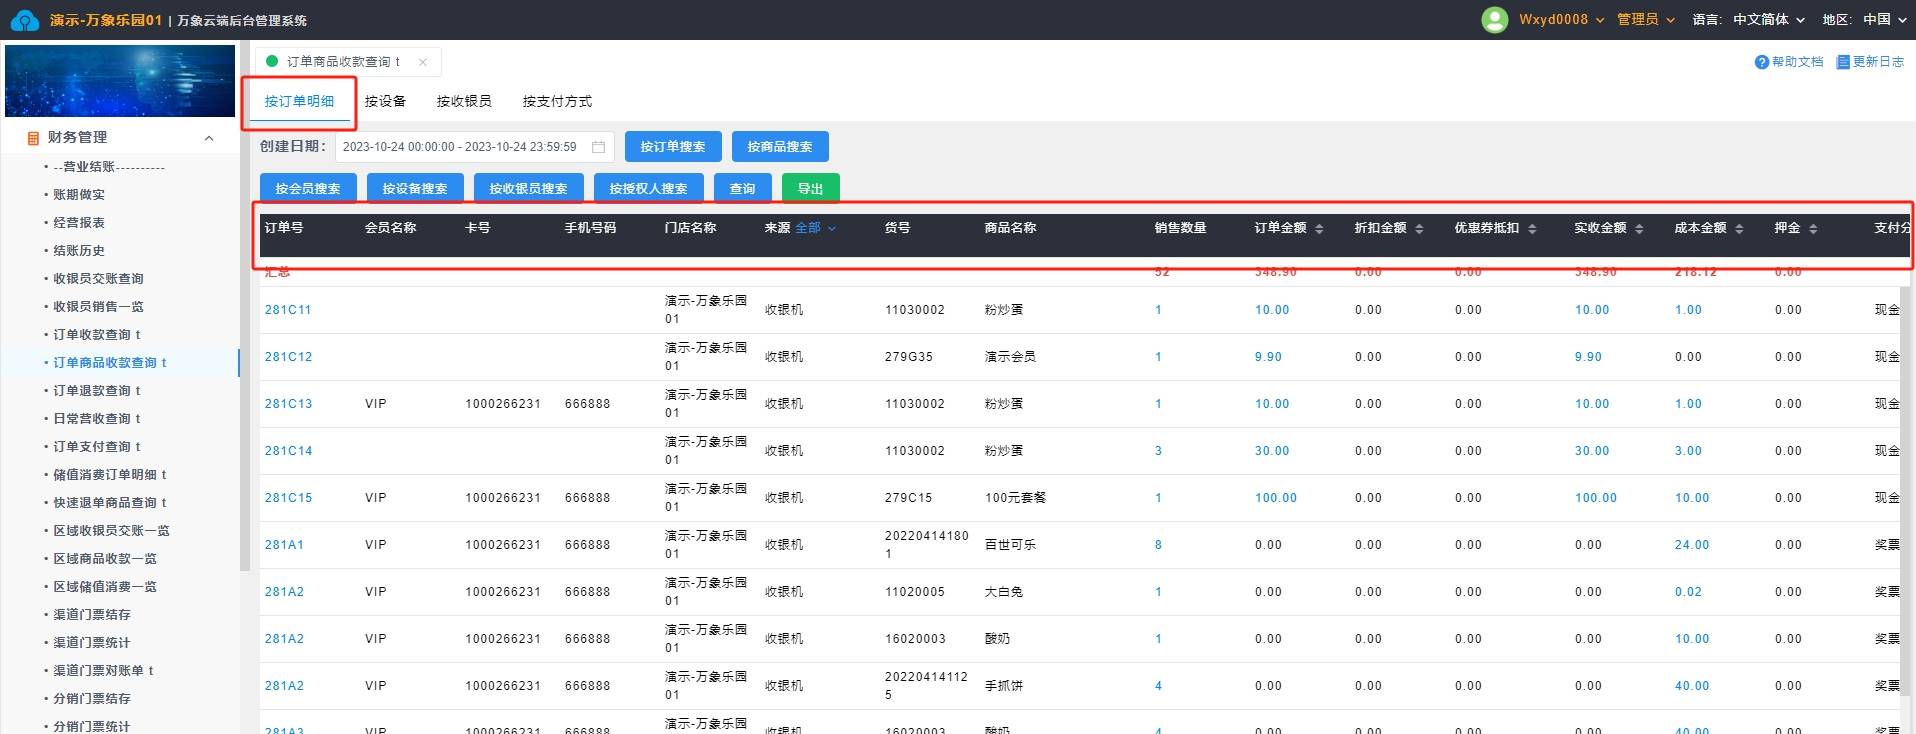1916x734 pixels.
Task: Open order number 281C13 link
Action: (288, 404)
